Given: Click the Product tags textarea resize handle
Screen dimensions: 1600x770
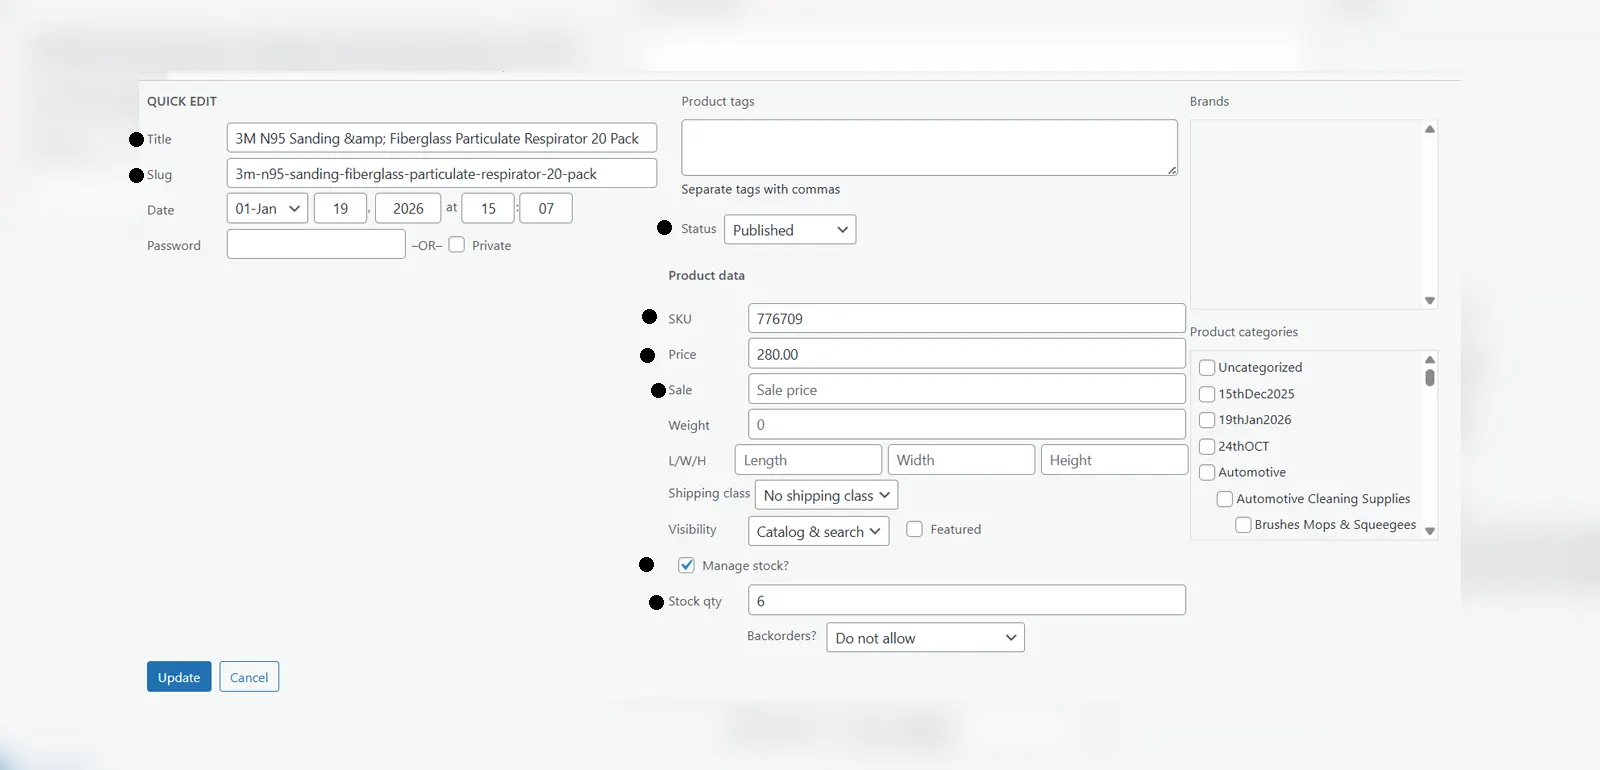Looking at the screenshot, I should [x=1172, y=171].
